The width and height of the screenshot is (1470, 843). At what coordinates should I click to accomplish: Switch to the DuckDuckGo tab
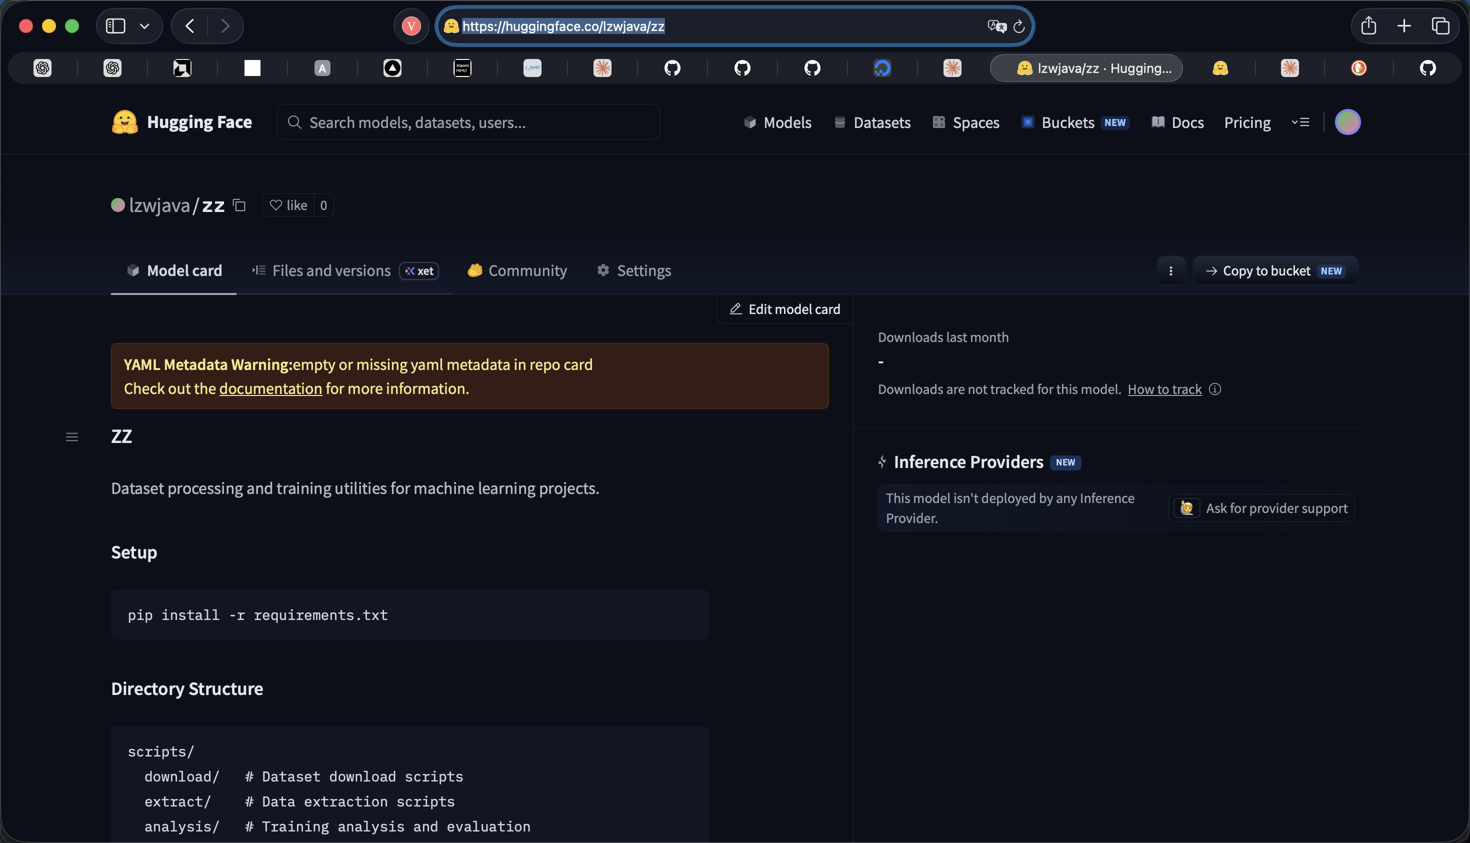tap(1359, 68)
